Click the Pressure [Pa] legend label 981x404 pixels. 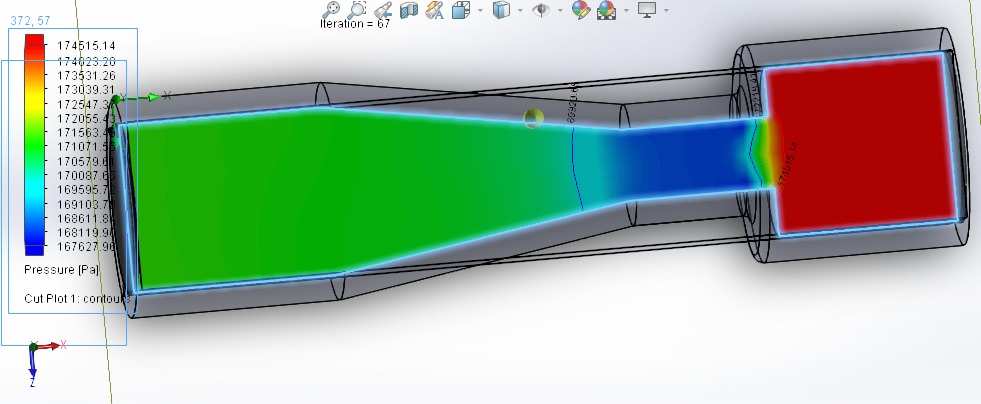pos(61,270)
